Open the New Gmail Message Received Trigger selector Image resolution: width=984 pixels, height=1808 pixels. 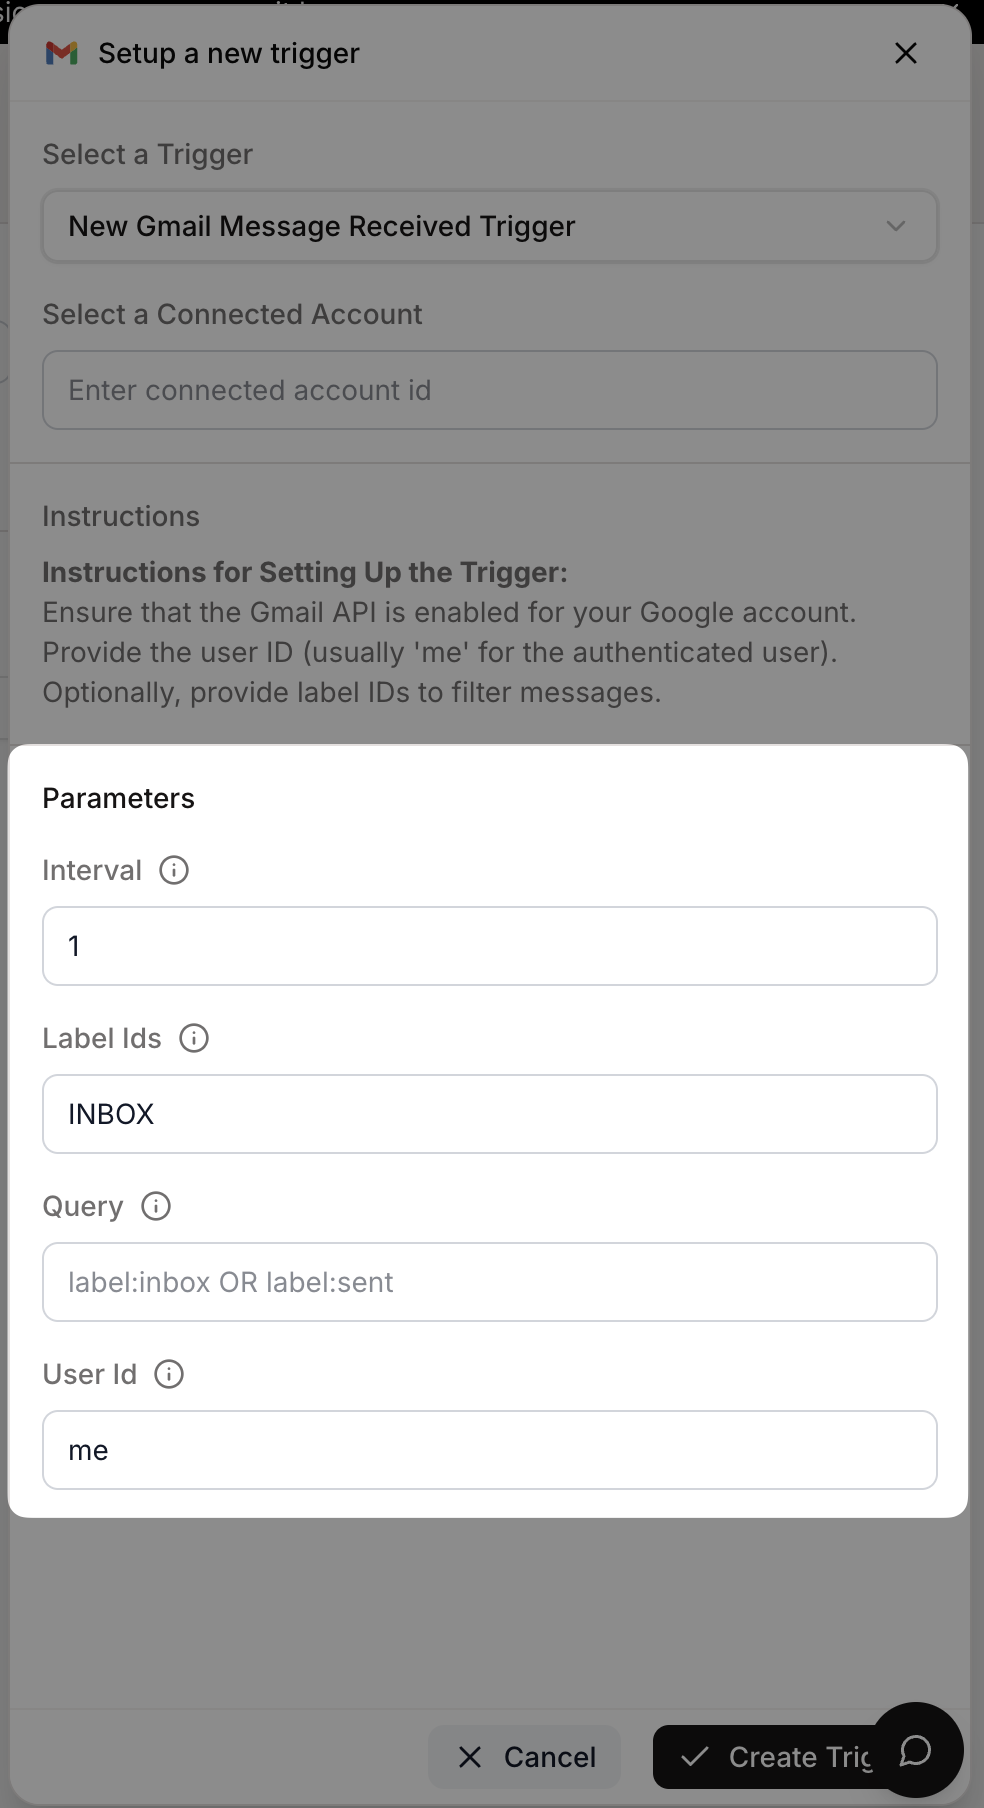(489, 226)
